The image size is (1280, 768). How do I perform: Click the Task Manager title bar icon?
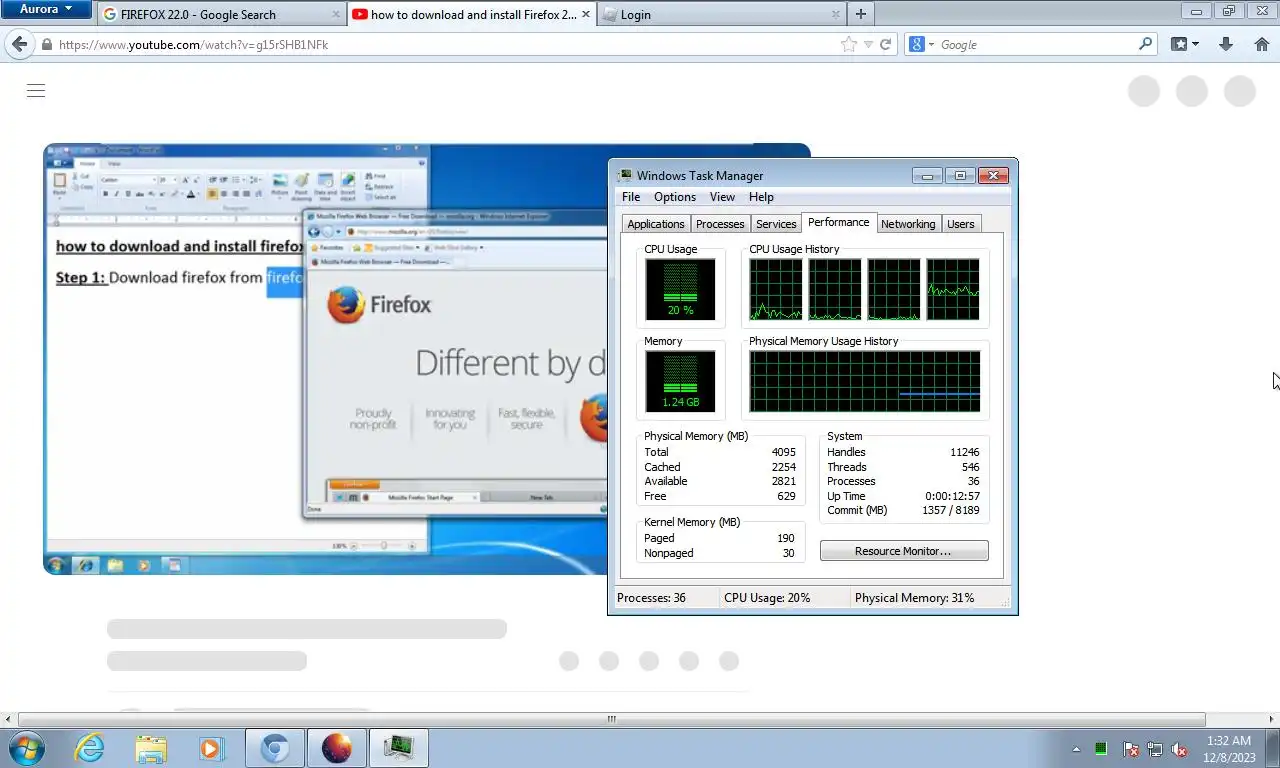[625, 176]
